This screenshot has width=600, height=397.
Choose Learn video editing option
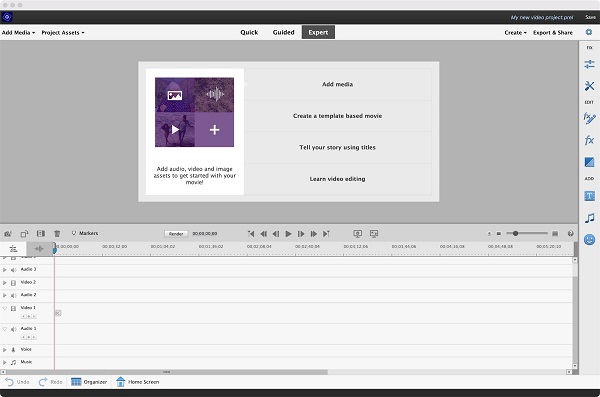pyautogui.click(x=338, y=179)
